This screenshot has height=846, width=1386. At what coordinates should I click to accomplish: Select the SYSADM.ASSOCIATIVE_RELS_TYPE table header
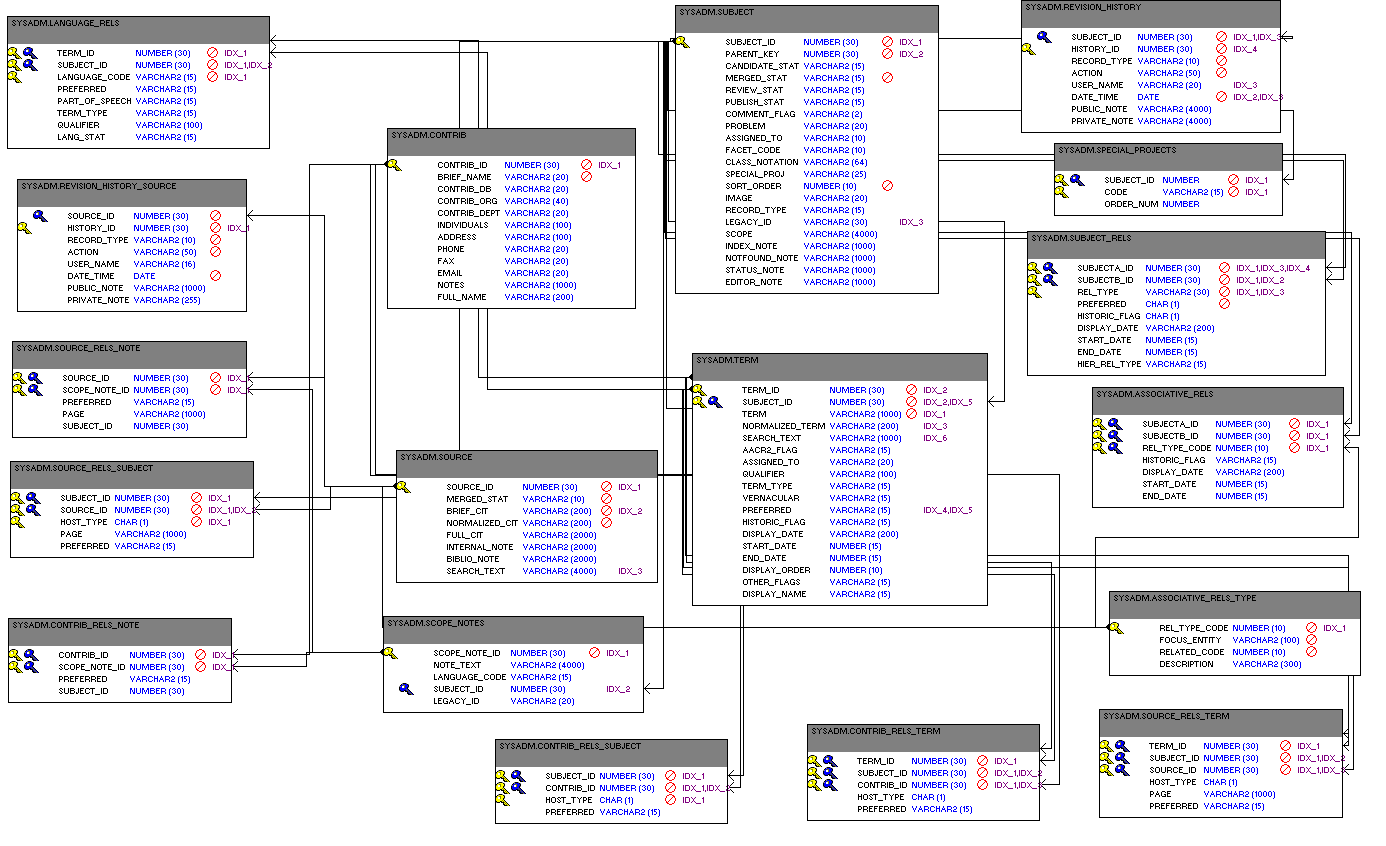point(1235,604)
